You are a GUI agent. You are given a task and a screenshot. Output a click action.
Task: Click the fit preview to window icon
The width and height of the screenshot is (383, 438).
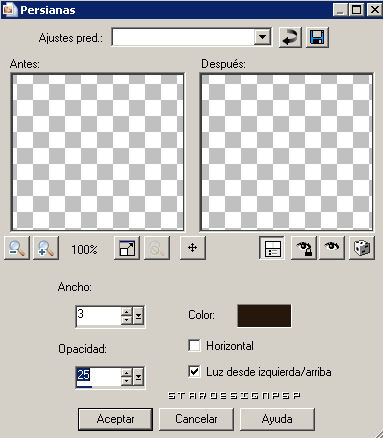(x=127, y=248)
